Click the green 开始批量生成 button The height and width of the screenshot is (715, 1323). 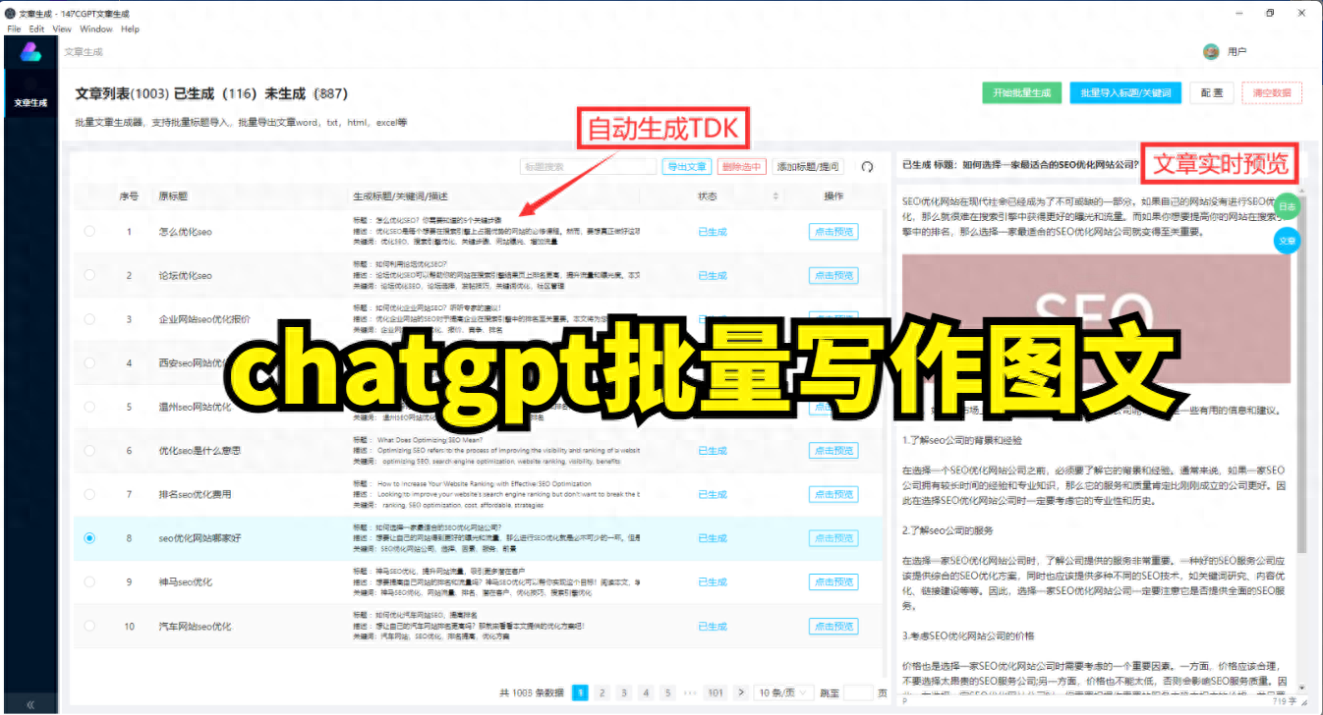[1022, 92]
